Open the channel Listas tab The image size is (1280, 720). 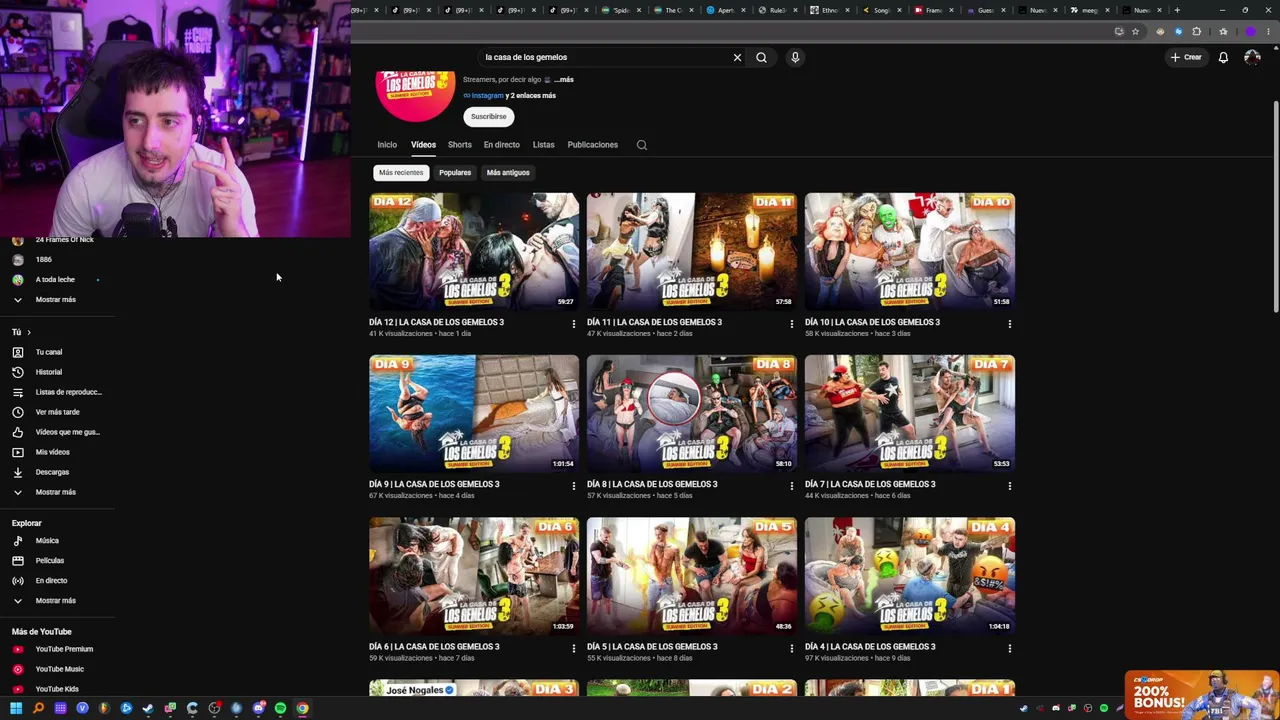tap(543, 145)
